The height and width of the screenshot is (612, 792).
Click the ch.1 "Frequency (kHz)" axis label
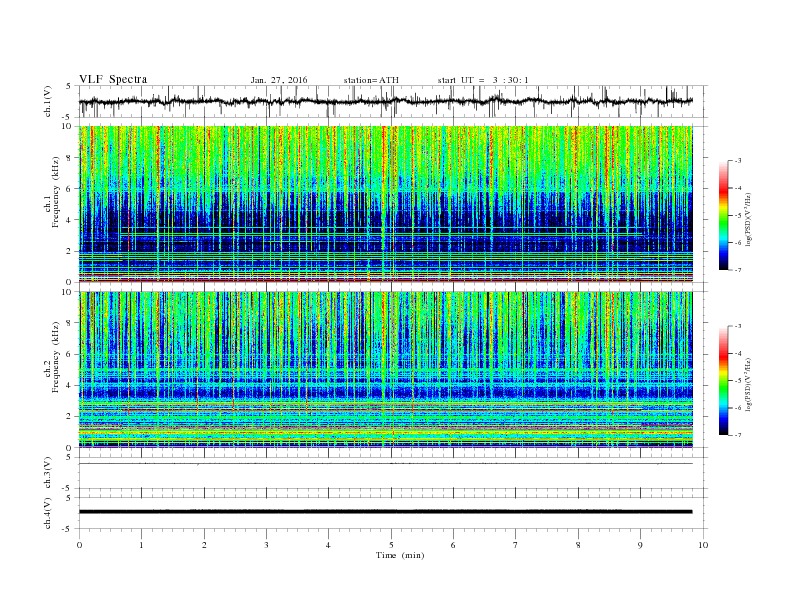[56, 192]
